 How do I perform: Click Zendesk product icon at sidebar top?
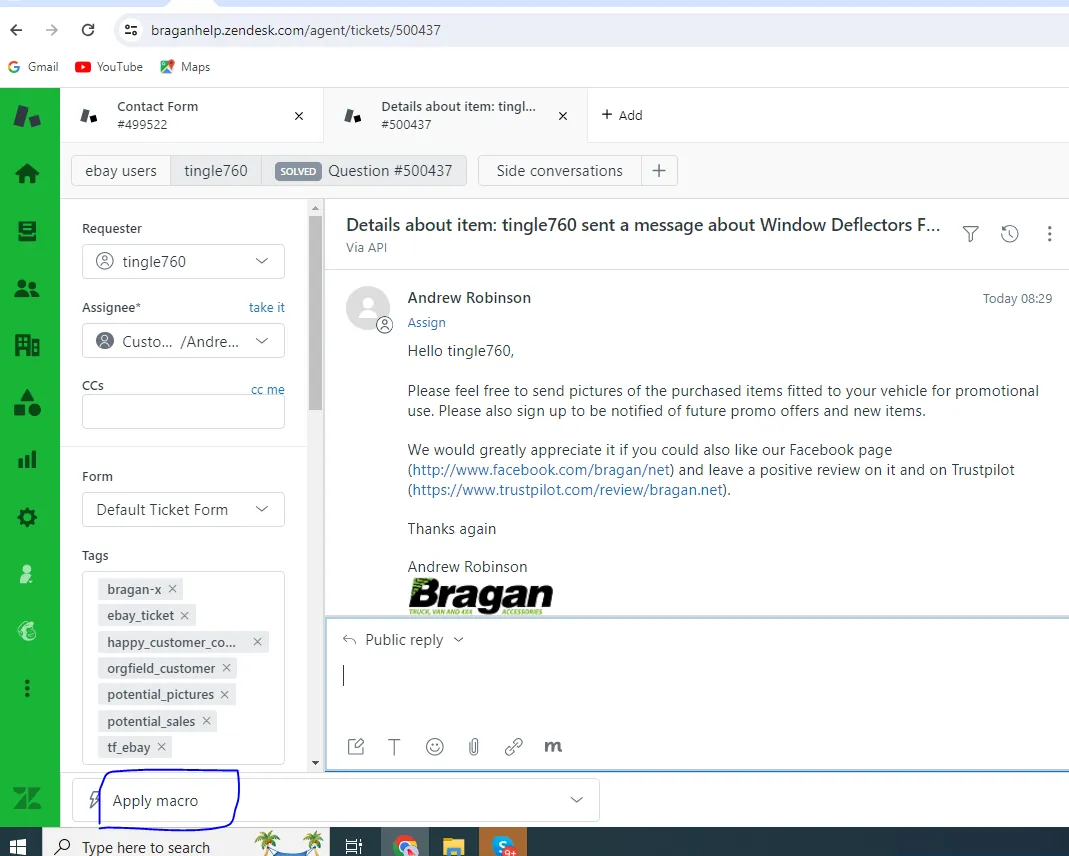(x=27, y=117)
